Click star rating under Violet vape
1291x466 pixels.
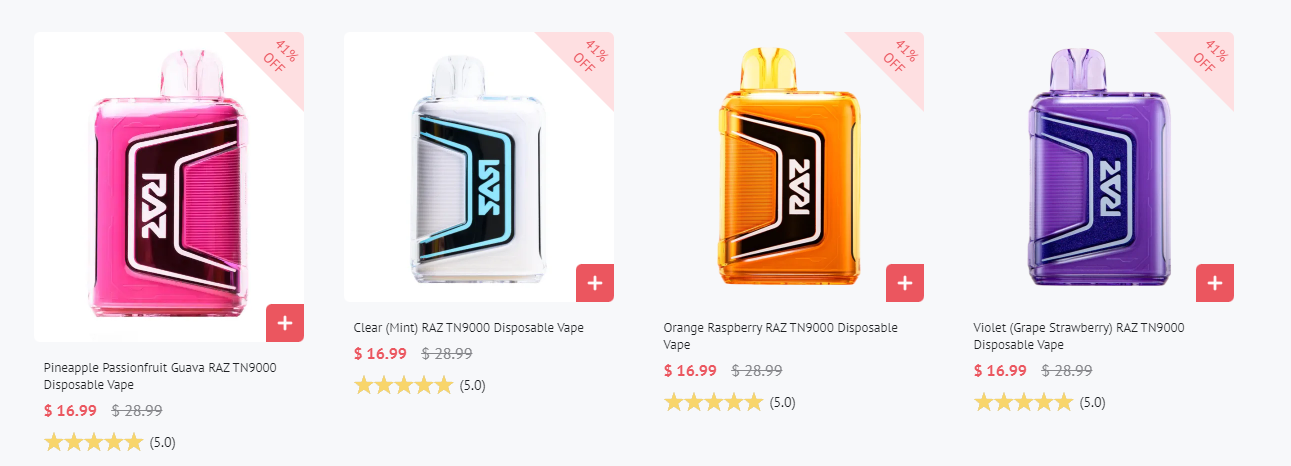tap(1024, 402)
